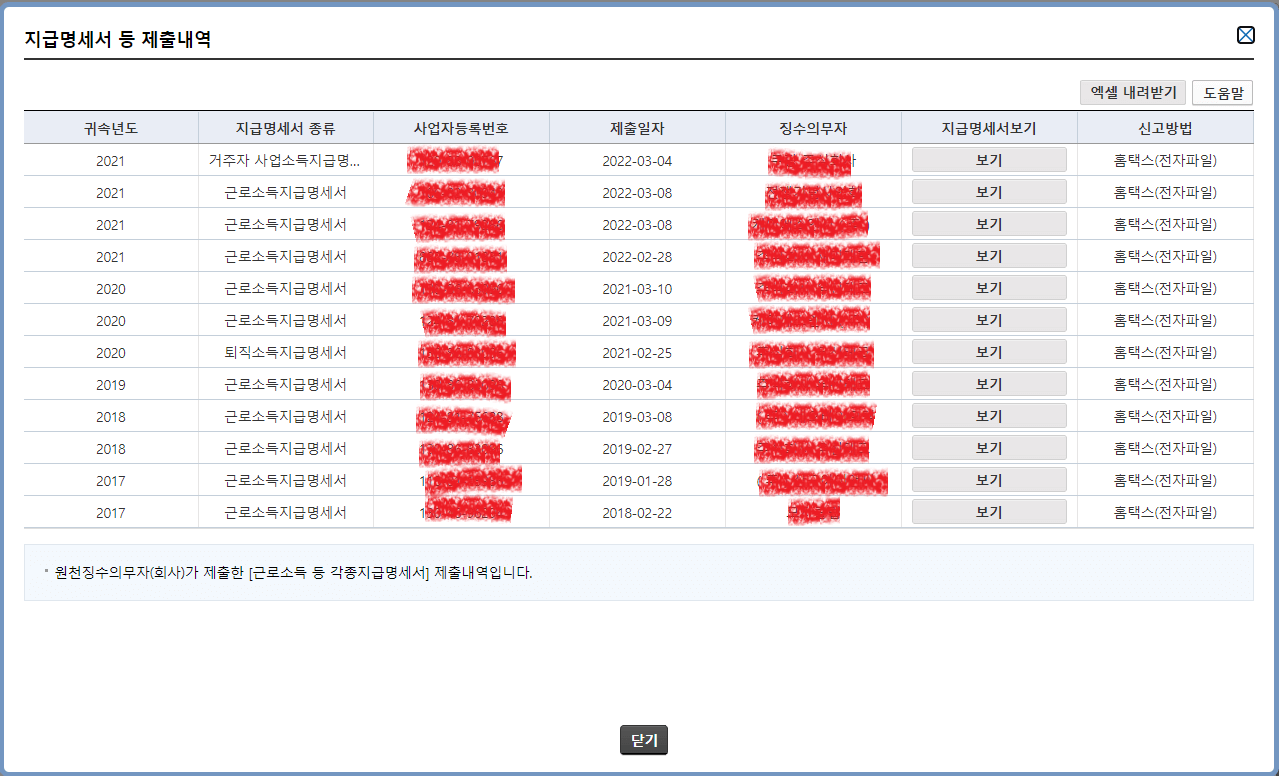Image resolution: width=1279 pixels, height=776 pixels.
Task: Click 보기 on the 2021-03-09 submission row
Action: 988,319
